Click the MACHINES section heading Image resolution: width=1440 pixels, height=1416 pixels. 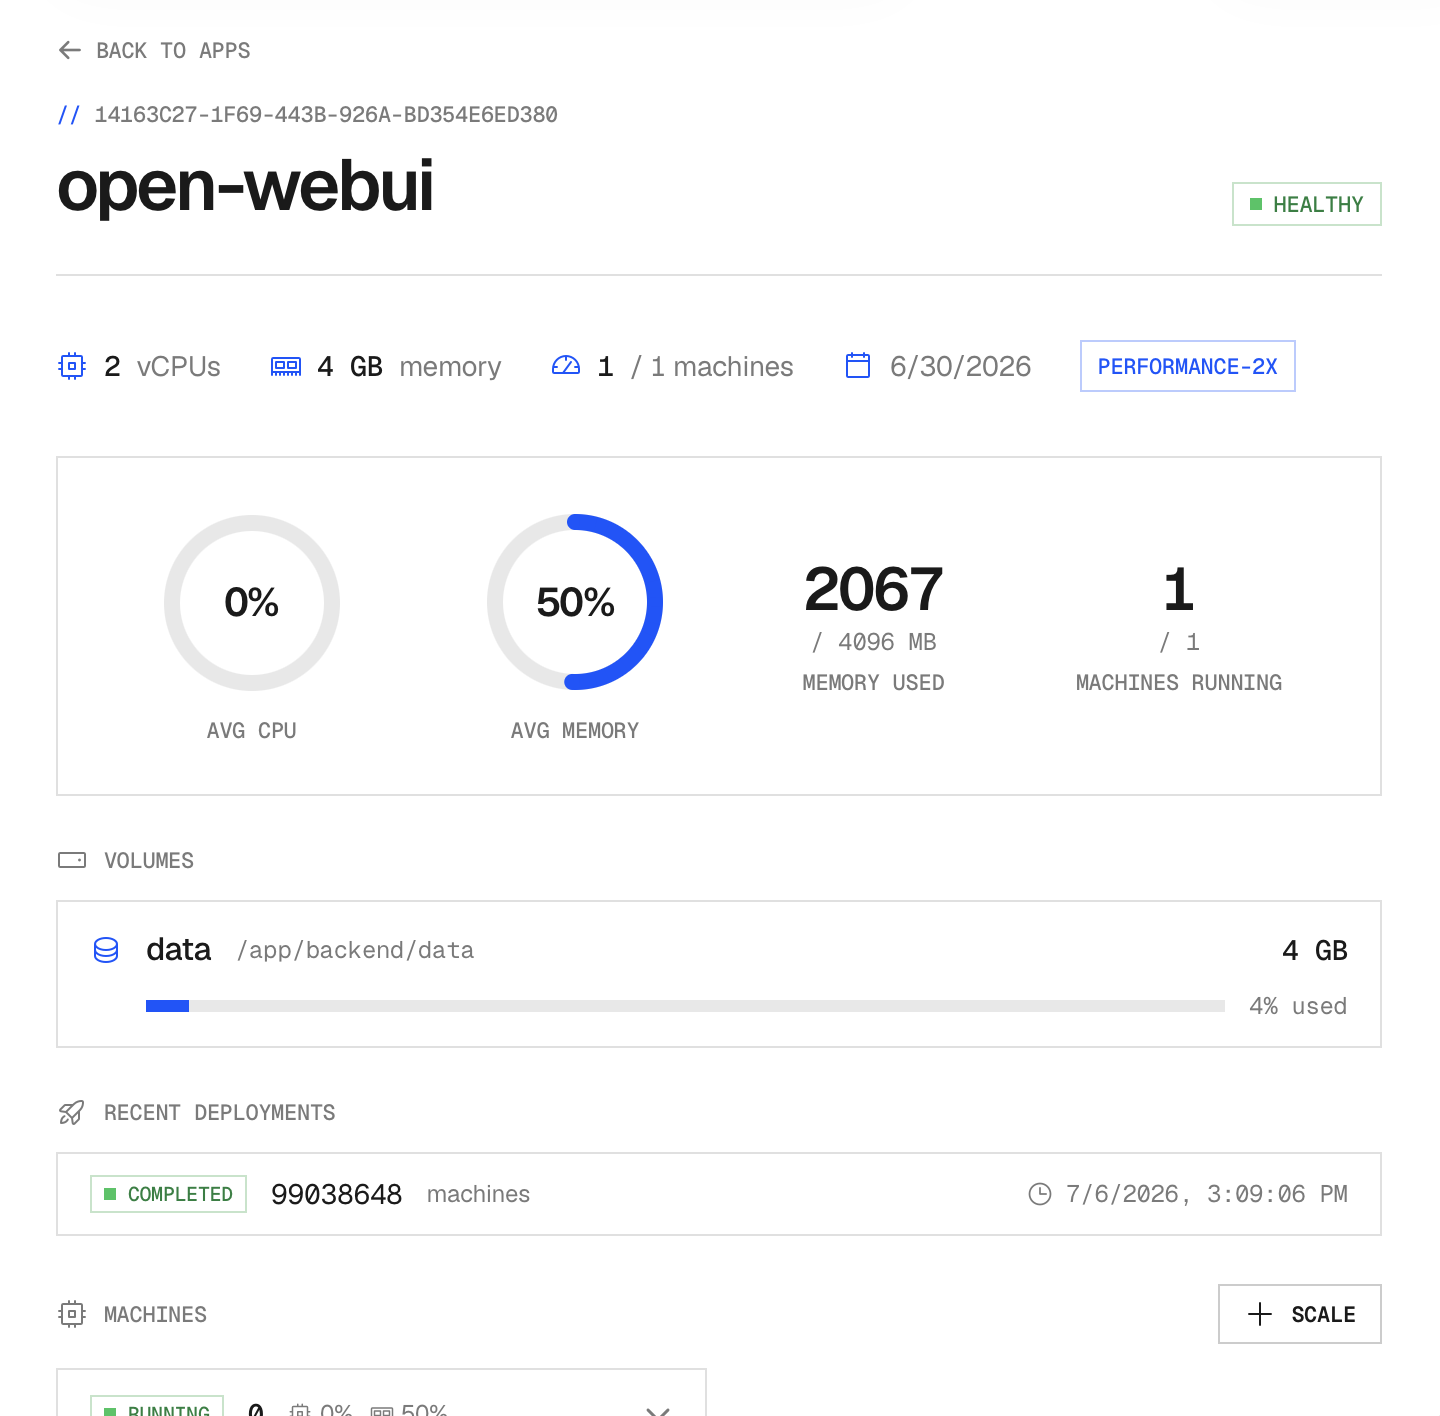pos(156,1315)
